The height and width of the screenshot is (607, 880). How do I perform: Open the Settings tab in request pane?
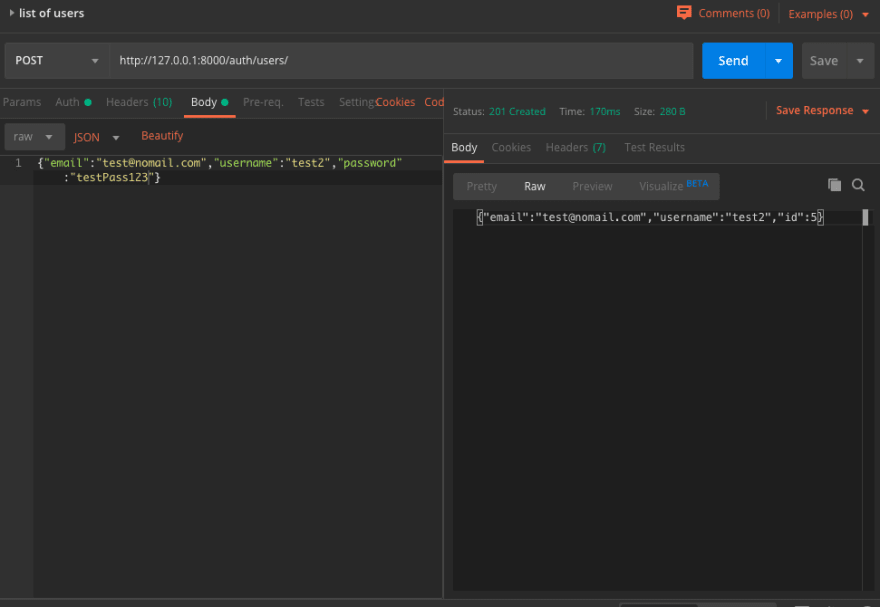[x=356, y=102]
